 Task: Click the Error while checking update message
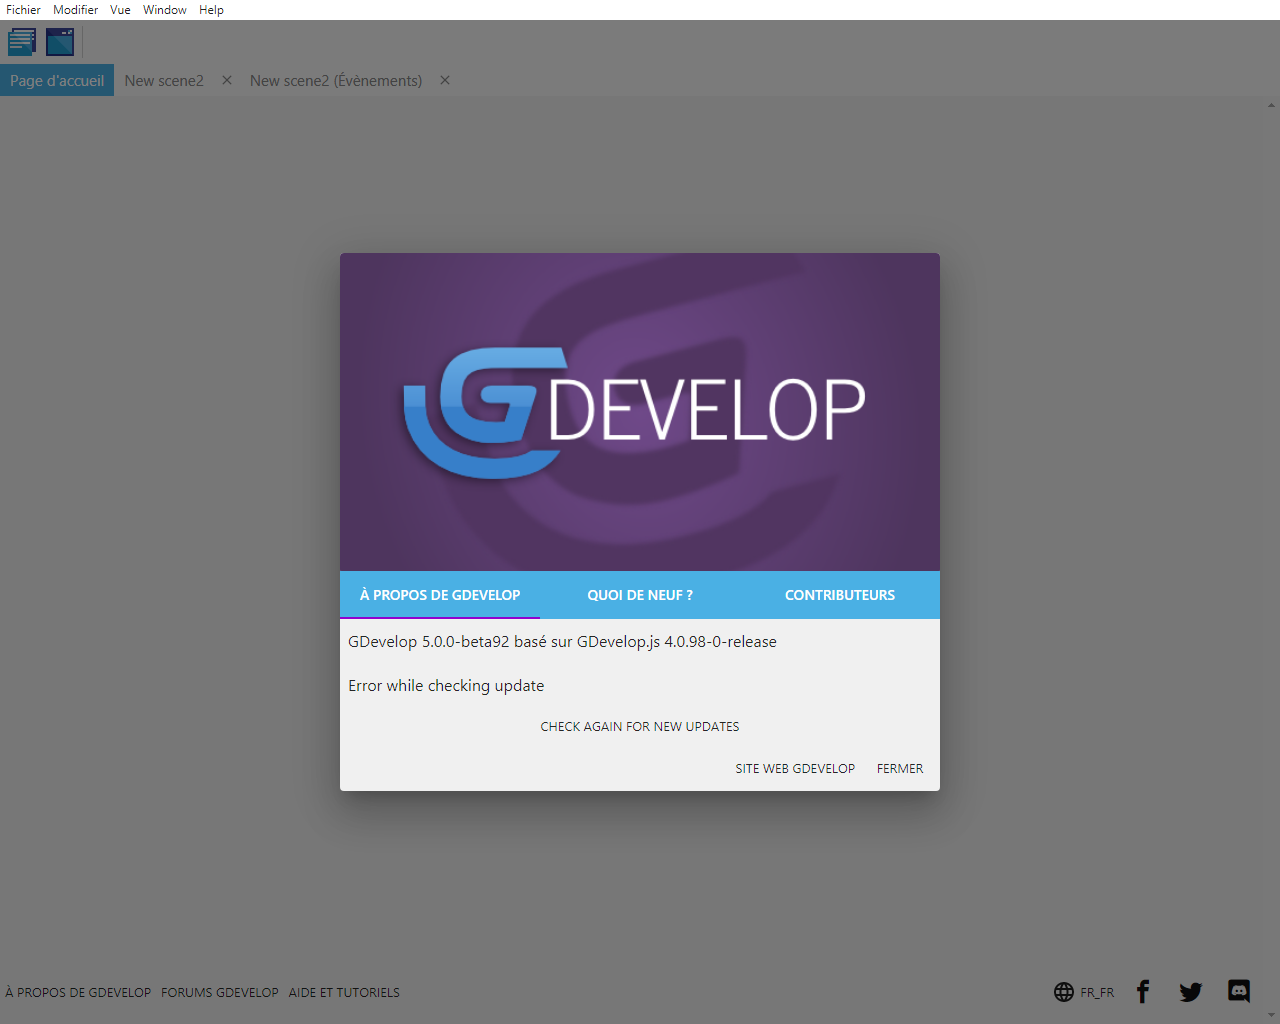[x=446, y=686]
